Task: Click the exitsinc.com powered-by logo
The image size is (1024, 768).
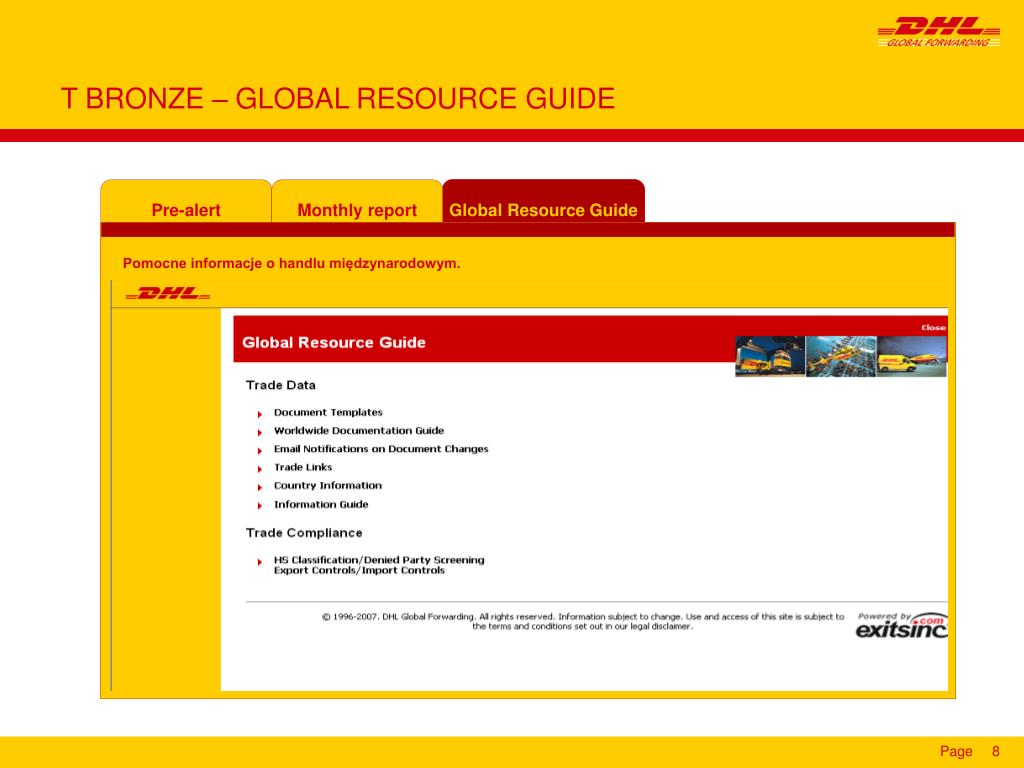Action: [x=901, y=625]
